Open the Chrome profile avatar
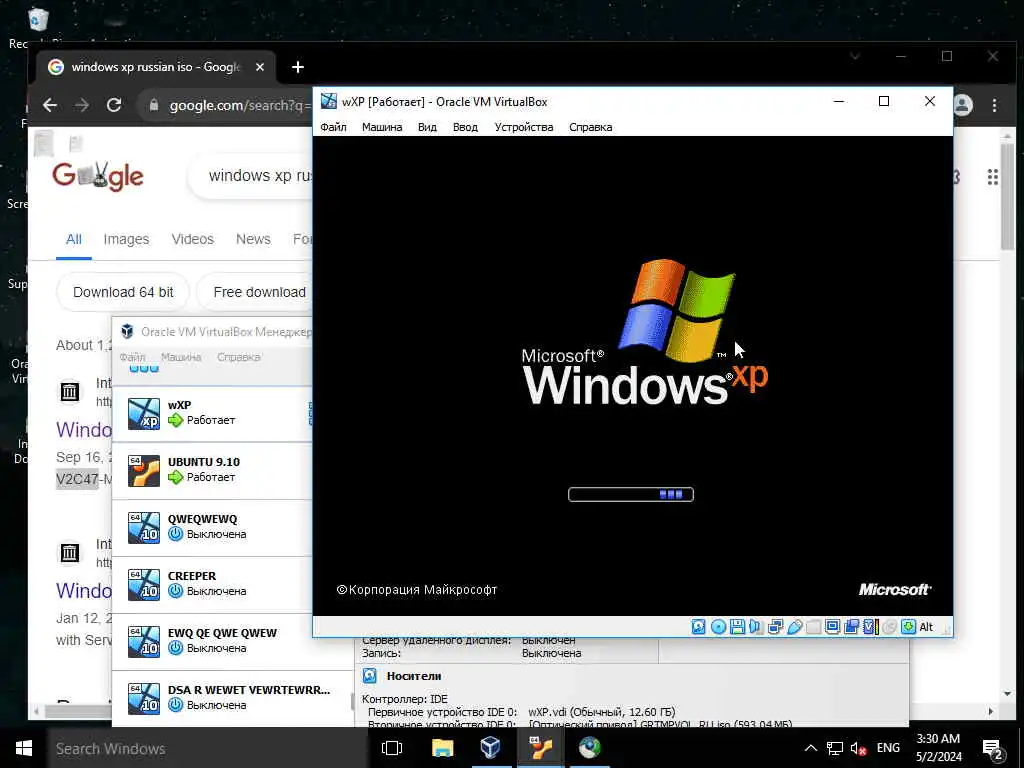 point(963,105)
